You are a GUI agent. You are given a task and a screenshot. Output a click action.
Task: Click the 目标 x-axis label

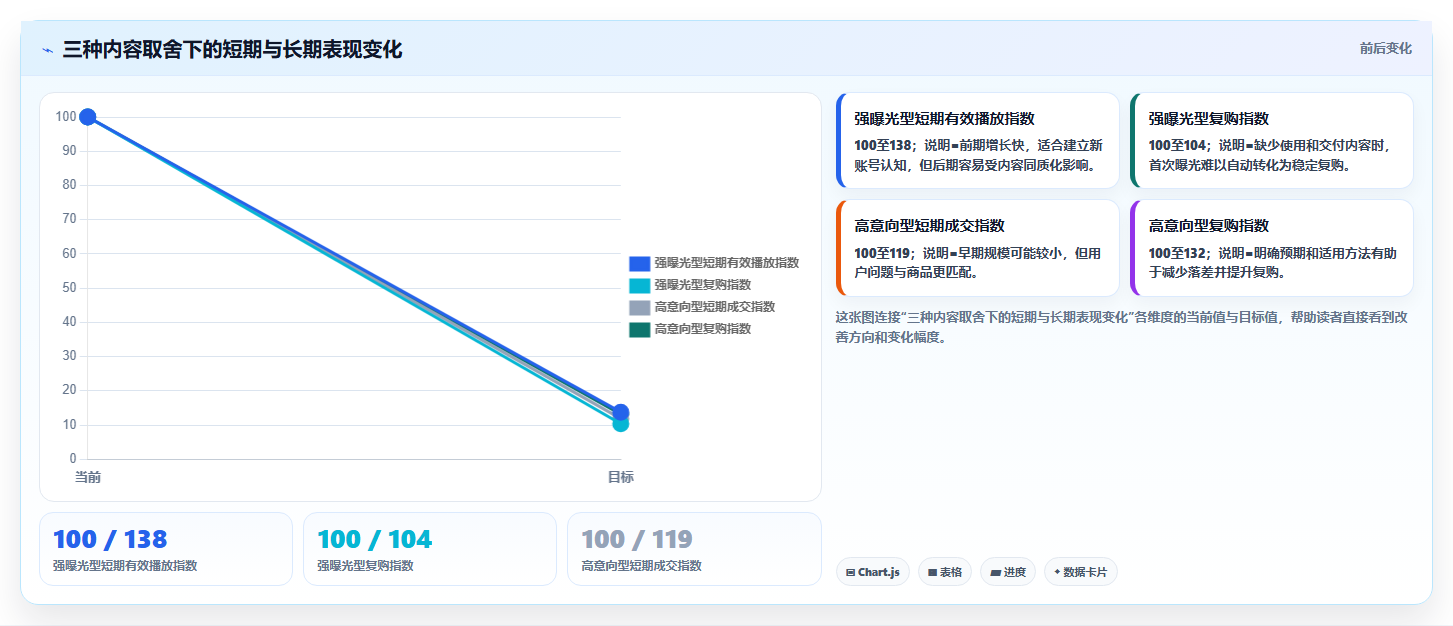(x=620, y=477)
